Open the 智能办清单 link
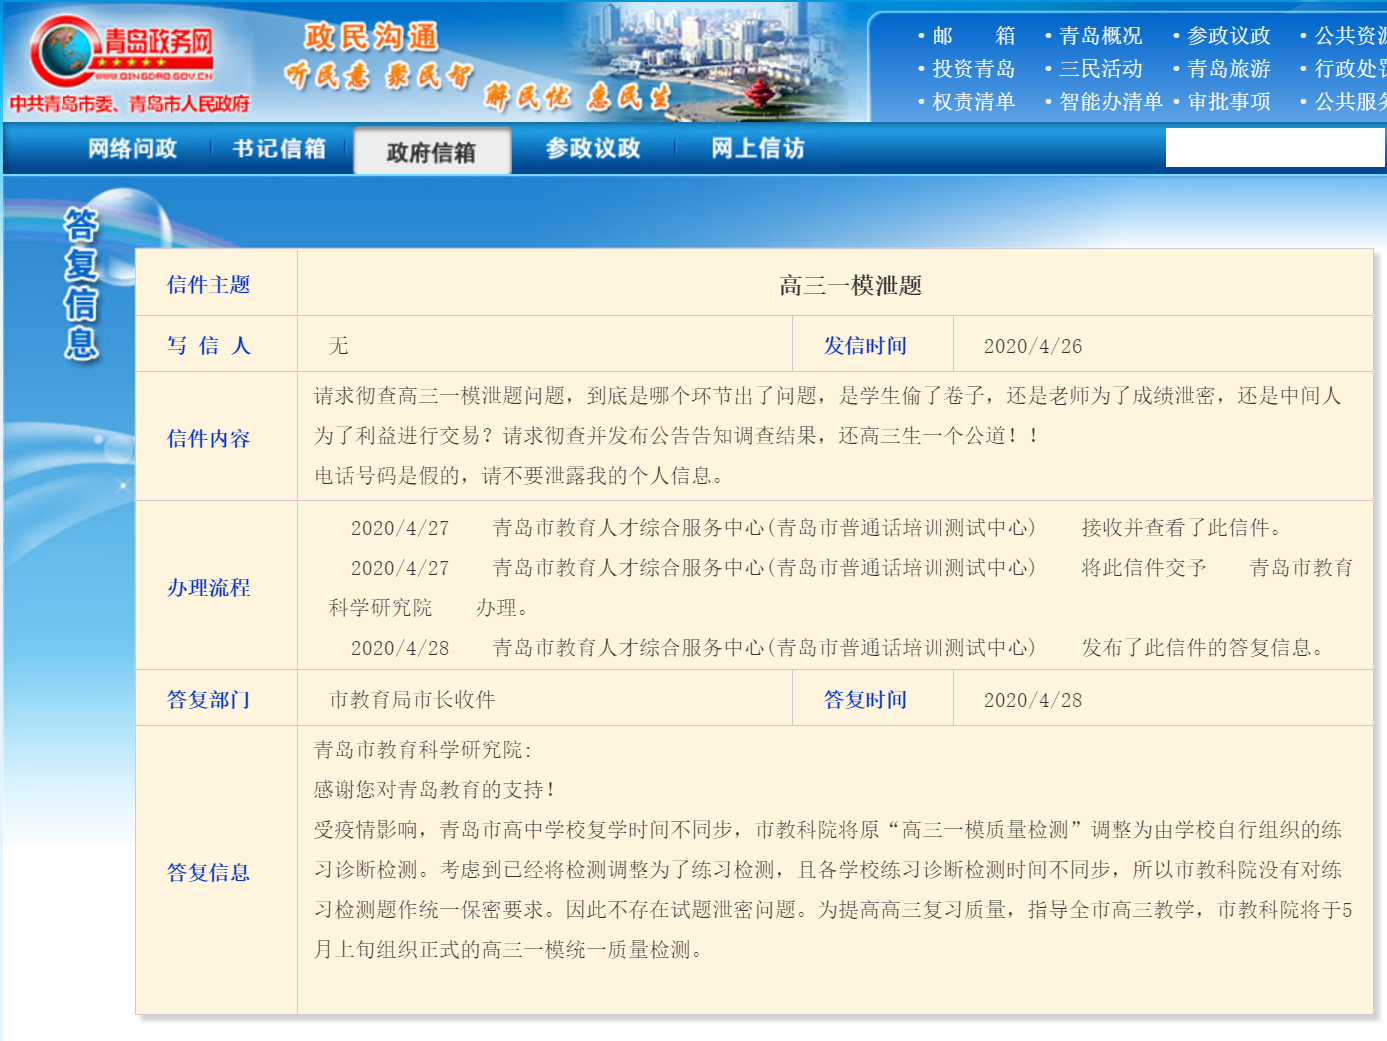 (x=1111, y=102)
